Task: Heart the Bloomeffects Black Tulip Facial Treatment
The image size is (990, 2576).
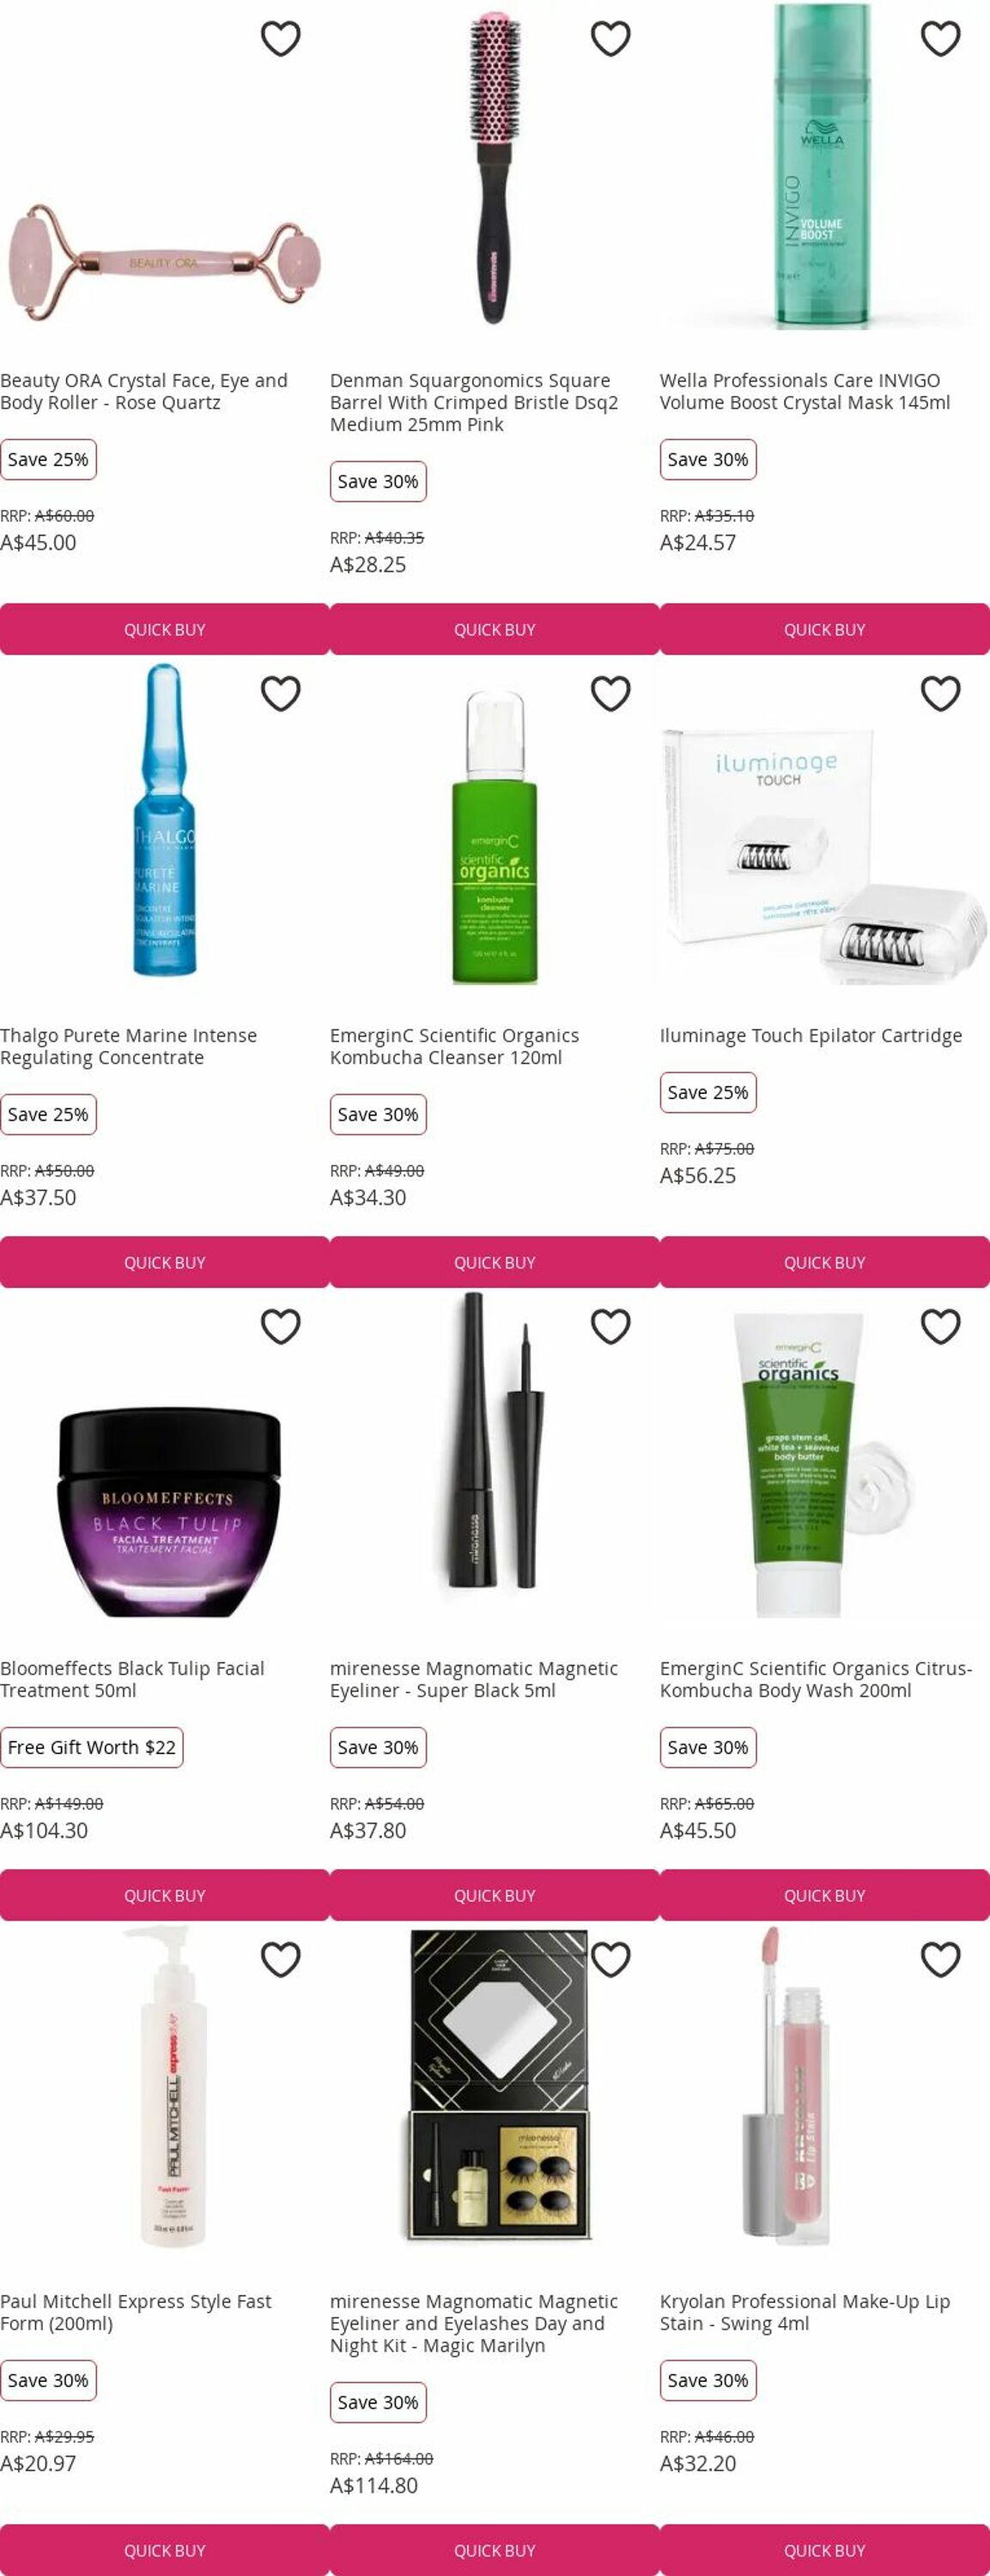Action: (280, 1327)
